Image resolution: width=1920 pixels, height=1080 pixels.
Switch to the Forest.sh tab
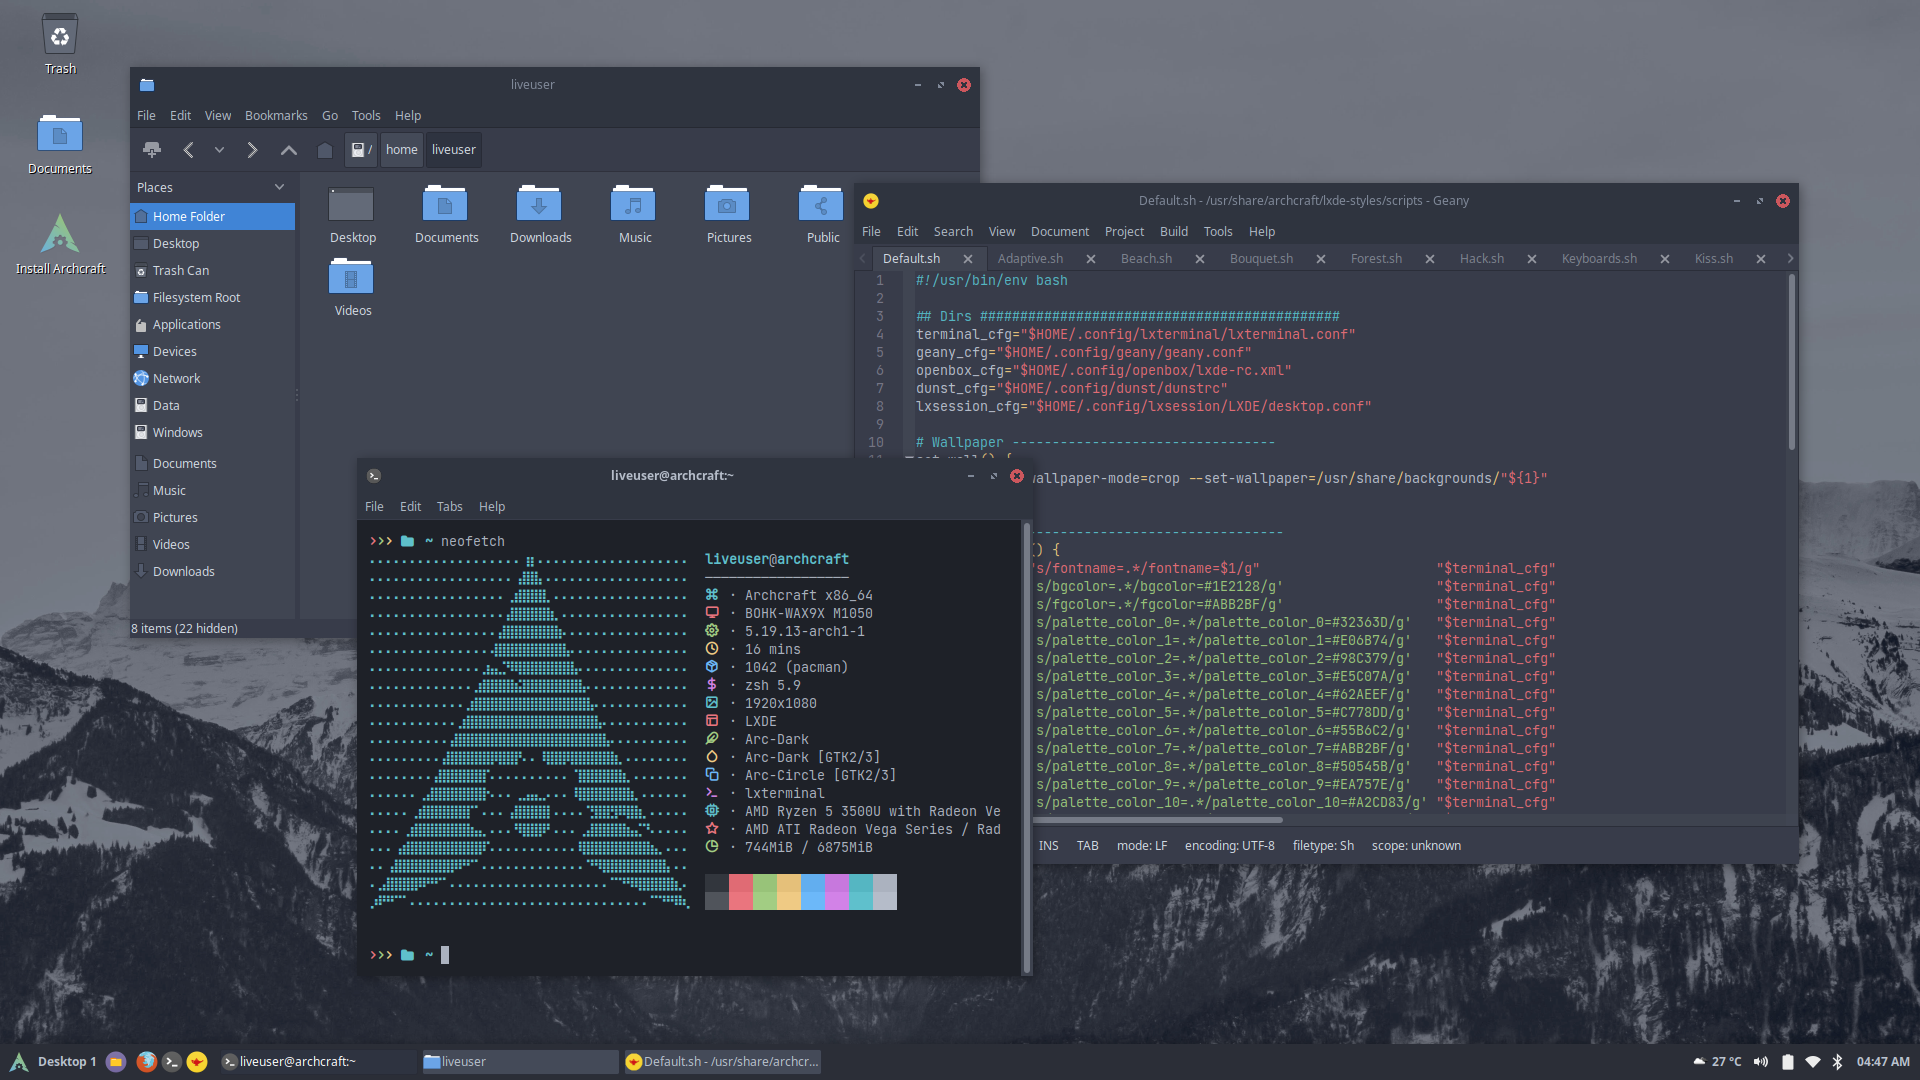coord(1376,259)
